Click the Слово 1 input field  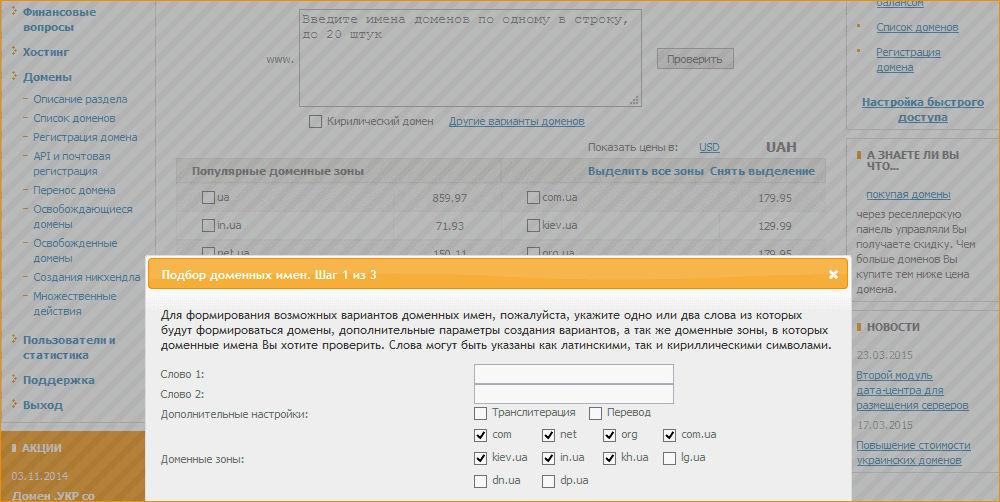click(x=573, y=374)
